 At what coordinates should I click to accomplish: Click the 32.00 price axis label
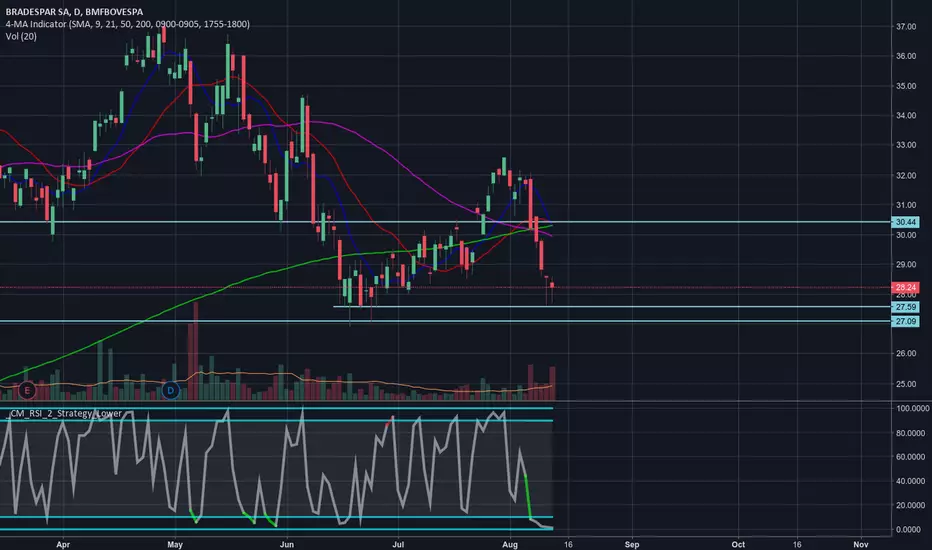coord(906,176)
